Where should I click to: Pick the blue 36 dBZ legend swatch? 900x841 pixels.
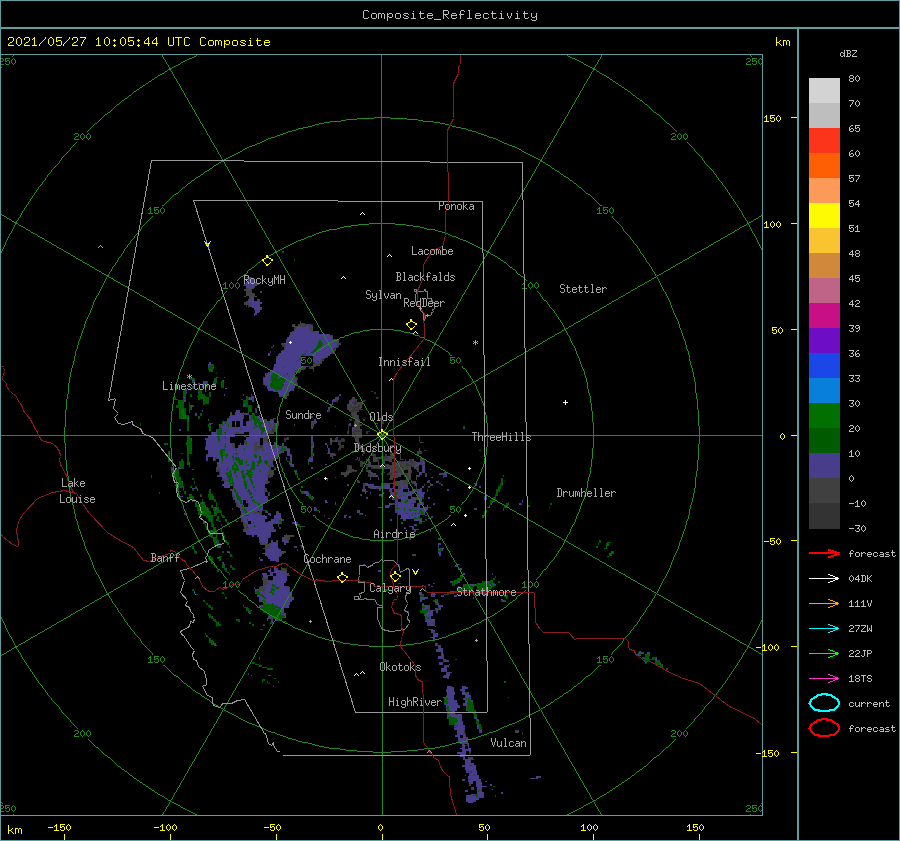click(824, 365)
